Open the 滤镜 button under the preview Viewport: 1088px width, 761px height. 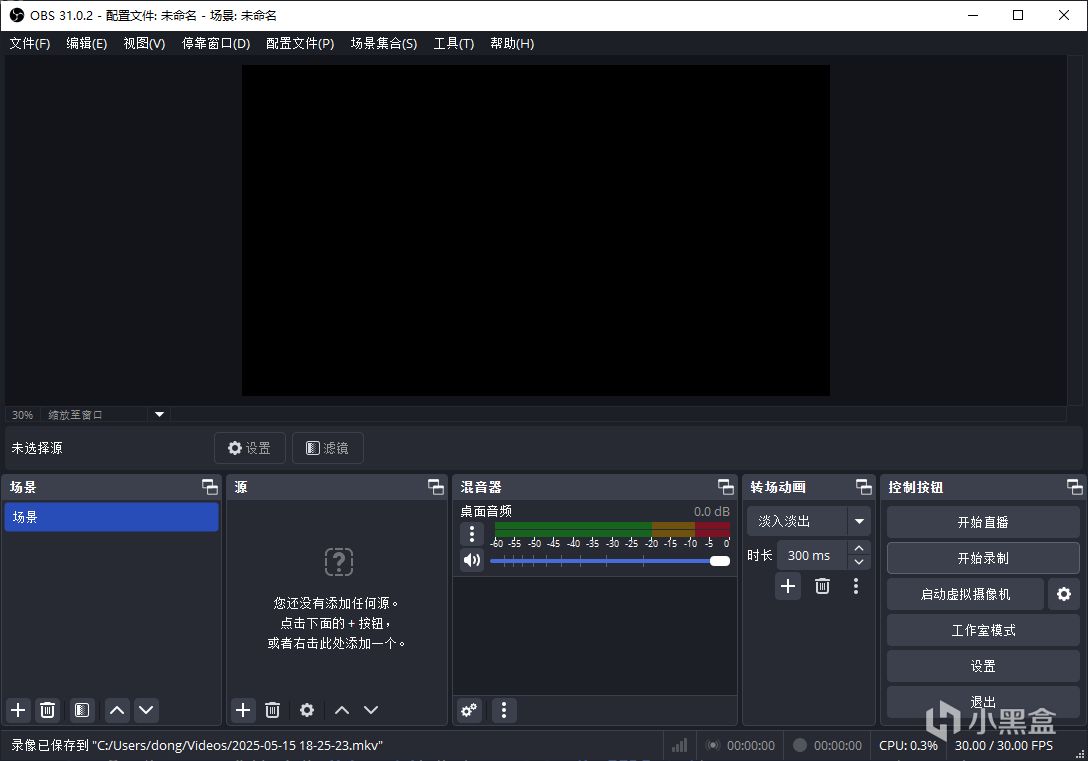[328, 448]
